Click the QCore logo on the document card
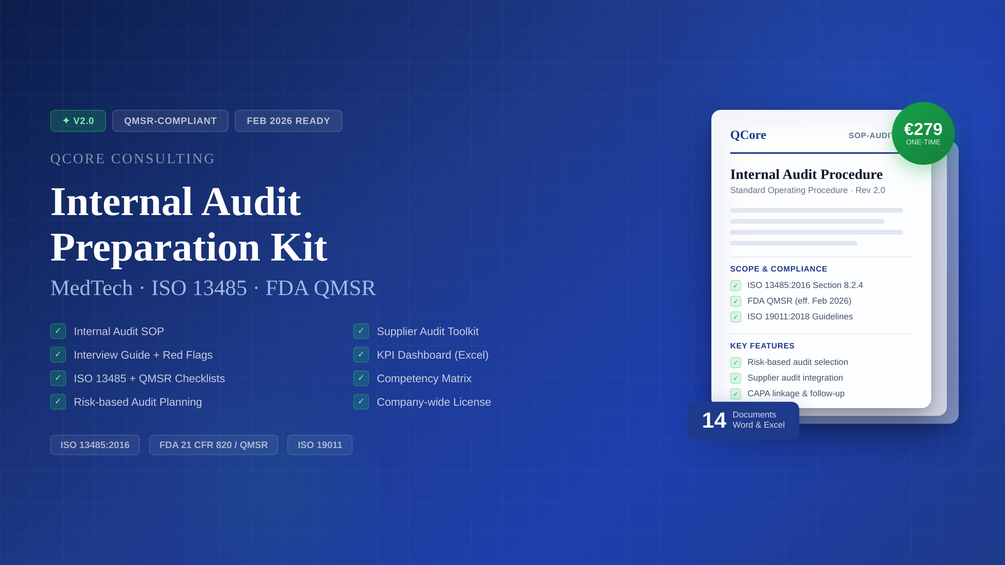The width and height of the screenshot is (1005, 565). click(x=748, y=135)
